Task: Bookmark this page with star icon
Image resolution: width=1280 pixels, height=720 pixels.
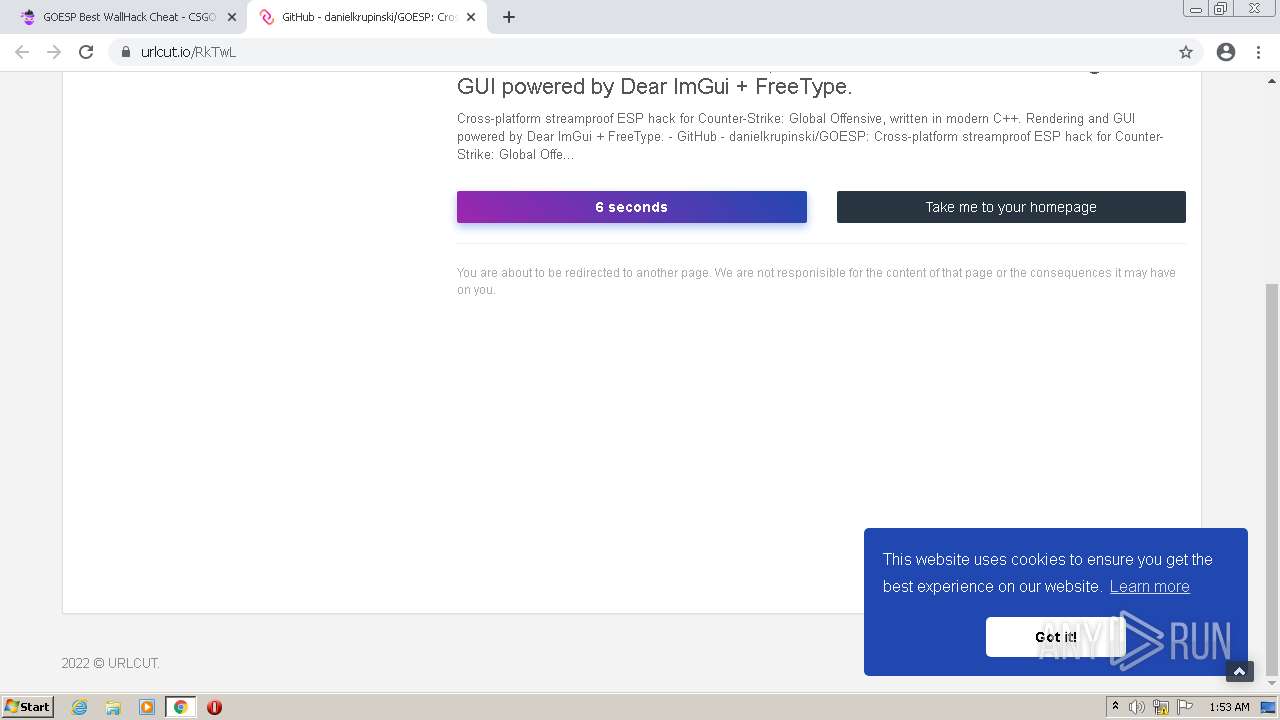Action: 1186,52
